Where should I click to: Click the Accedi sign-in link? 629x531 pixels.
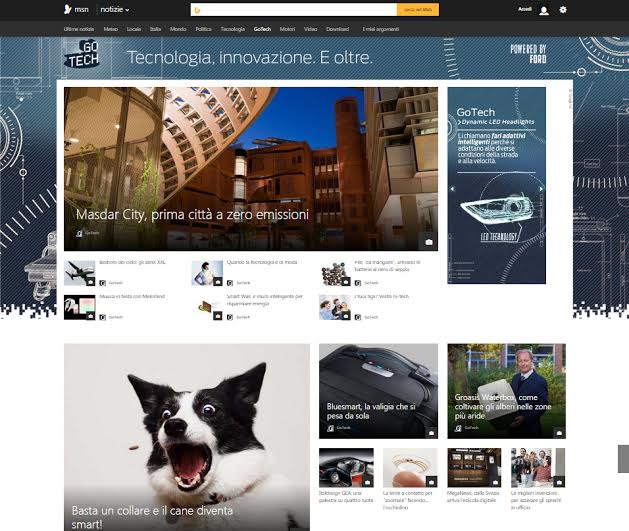tap(525, 9)
